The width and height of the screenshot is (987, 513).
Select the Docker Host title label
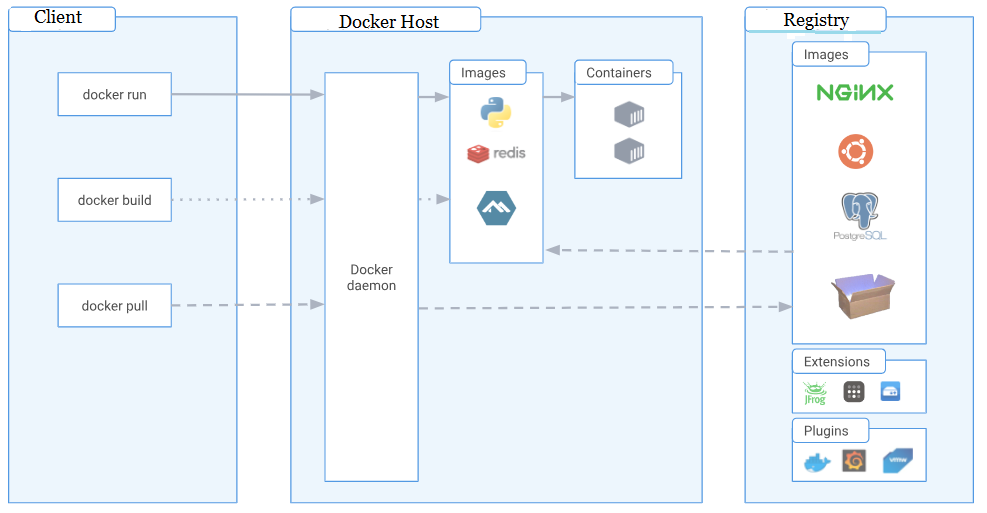(388, 21)
